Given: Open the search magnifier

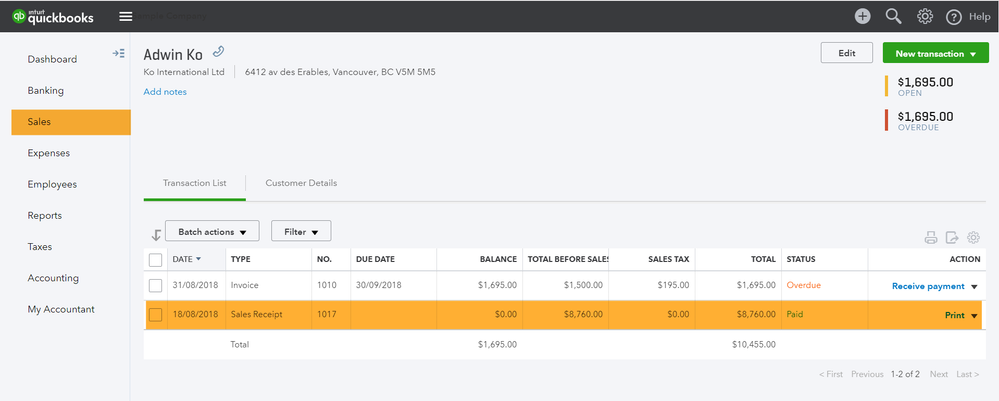Looking at the screenshot, I should click(x=893, y=17).
